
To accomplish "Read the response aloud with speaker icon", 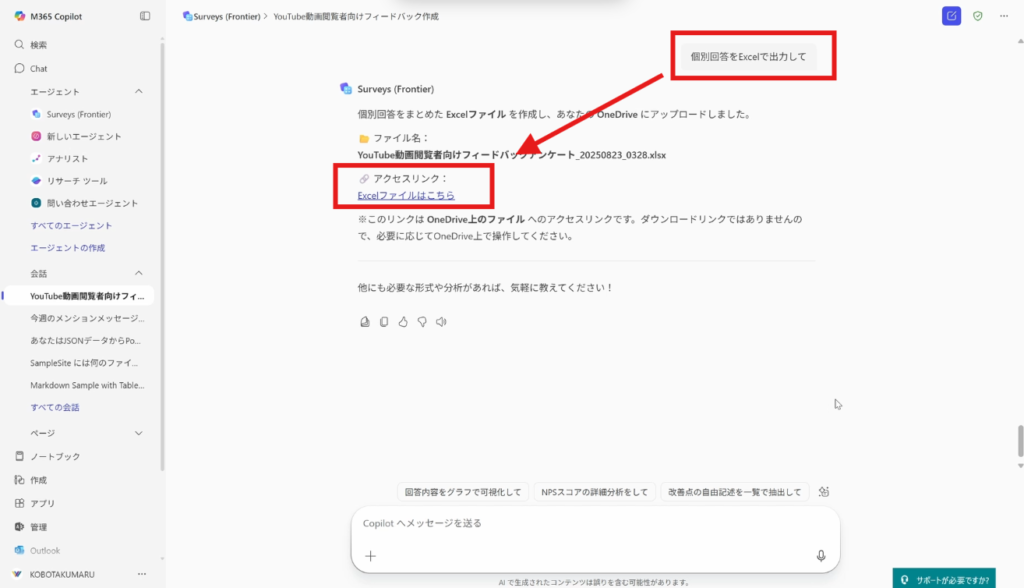I will [441, 322].
